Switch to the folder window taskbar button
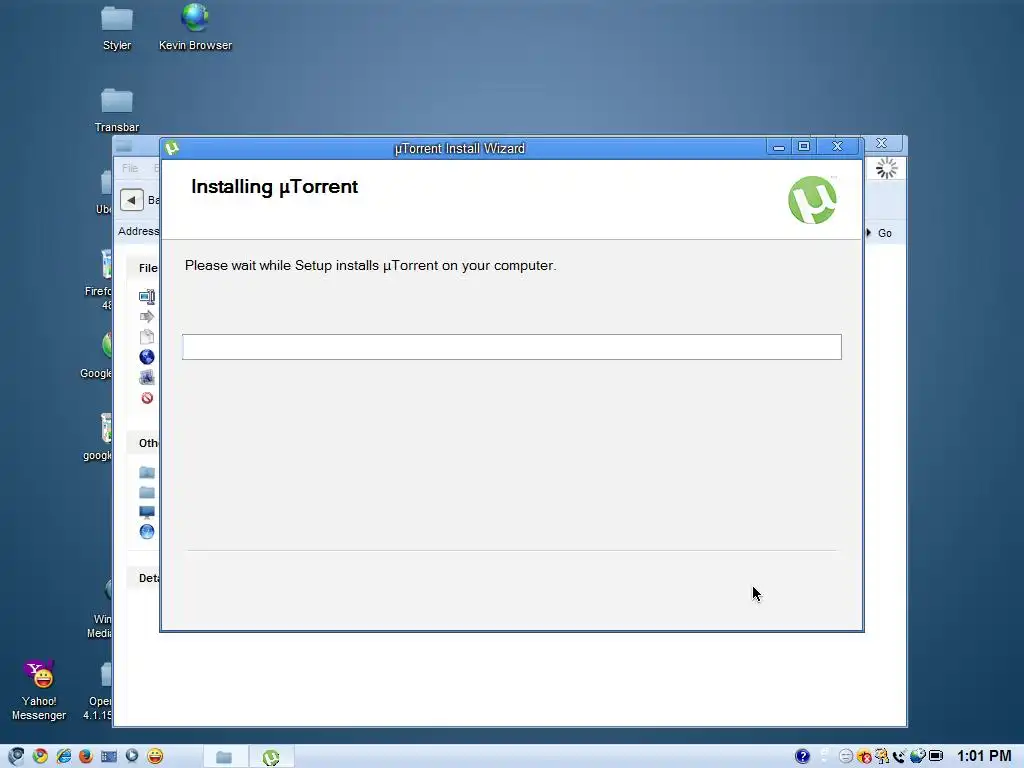Screen dimensions: 1024x768 point(224,756)
